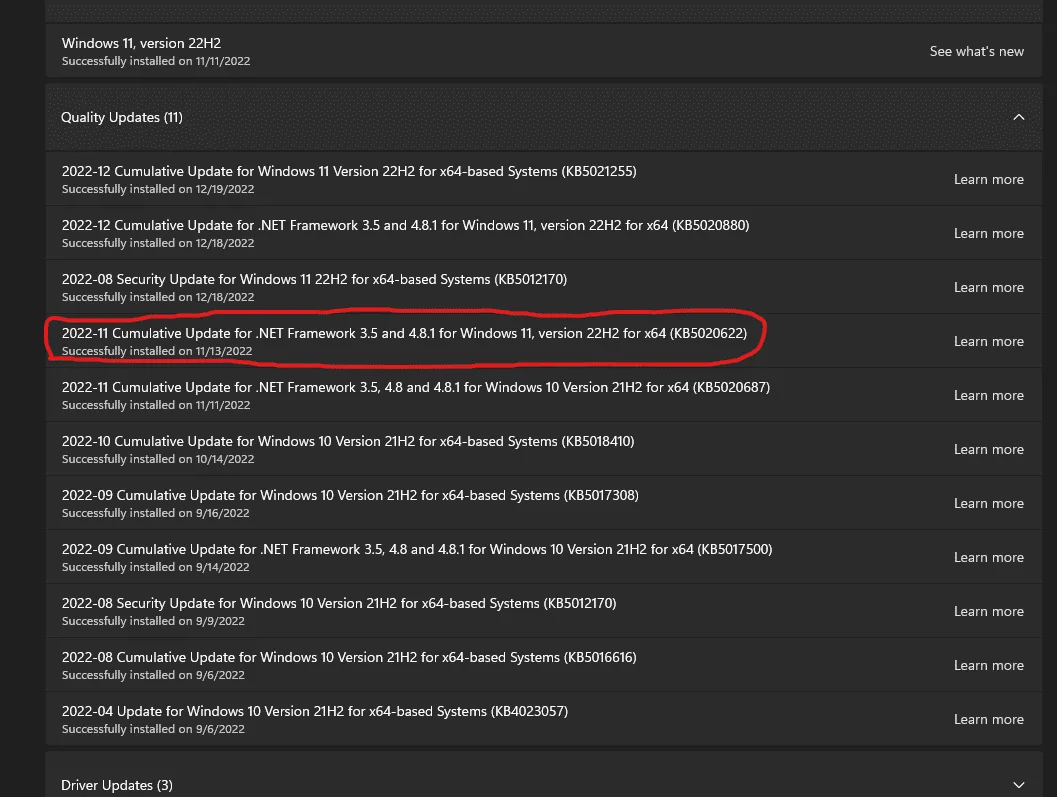Expand the Driver Updates section chevron
This screenshot has height=797, width=1057.
tap(1018, 785)
